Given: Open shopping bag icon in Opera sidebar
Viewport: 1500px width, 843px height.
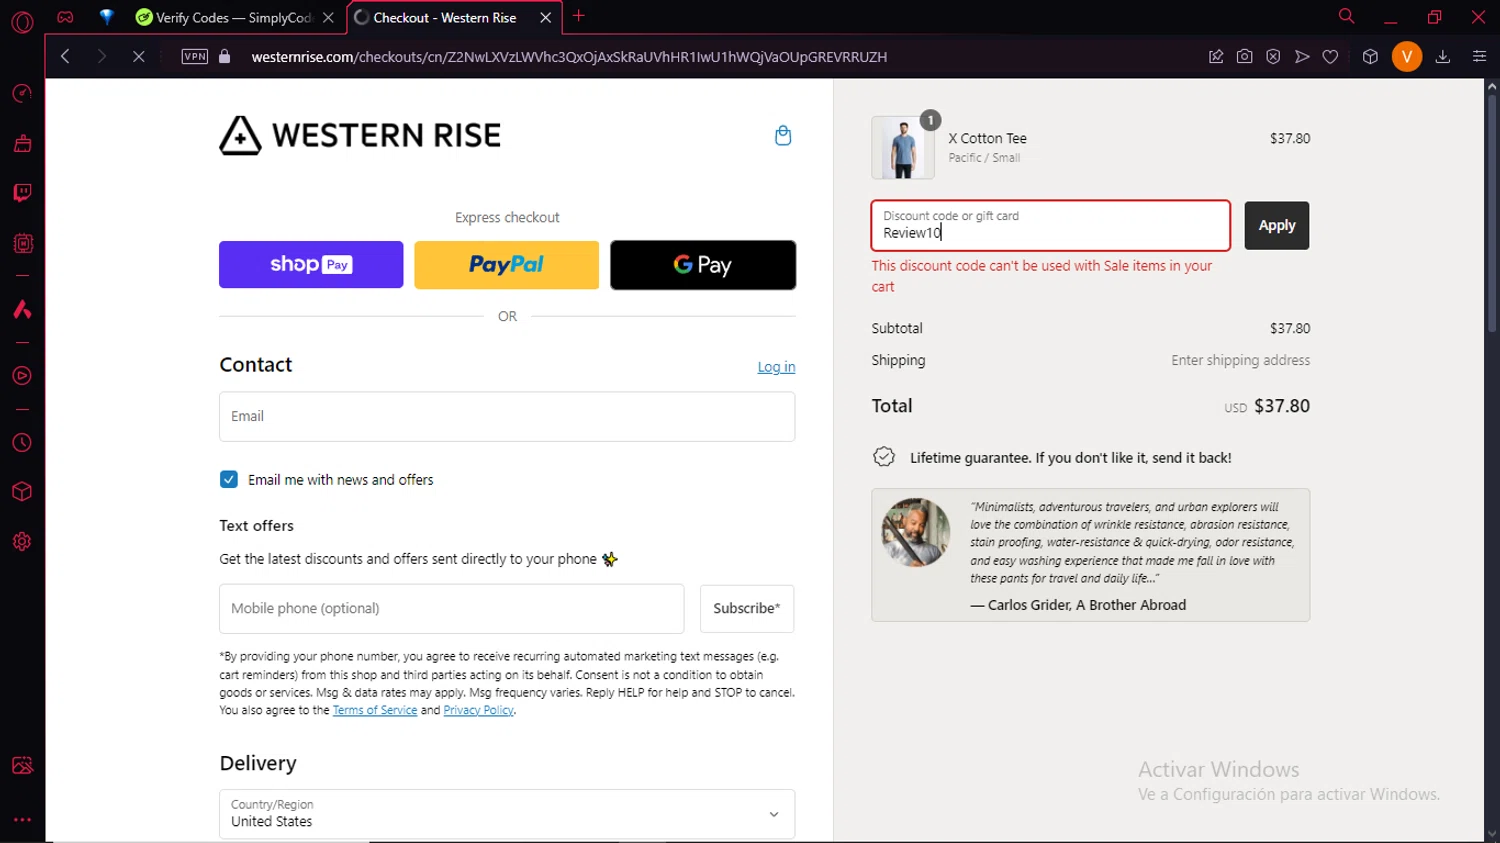Looking at the screenshot, I should [x=22, y=143].
